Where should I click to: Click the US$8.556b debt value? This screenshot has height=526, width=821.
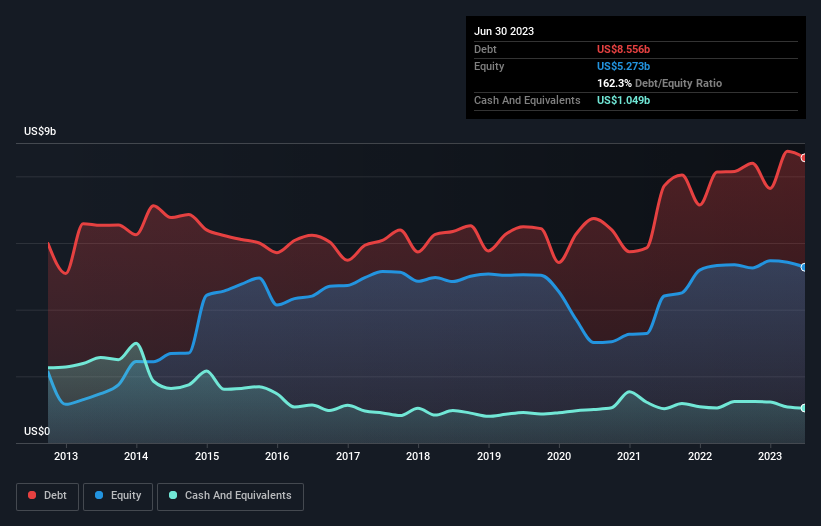(623, 49)
